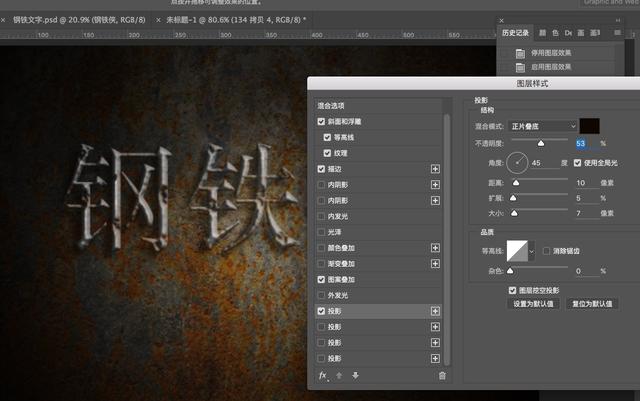Click the fx add-effect icon

point(323,376)
